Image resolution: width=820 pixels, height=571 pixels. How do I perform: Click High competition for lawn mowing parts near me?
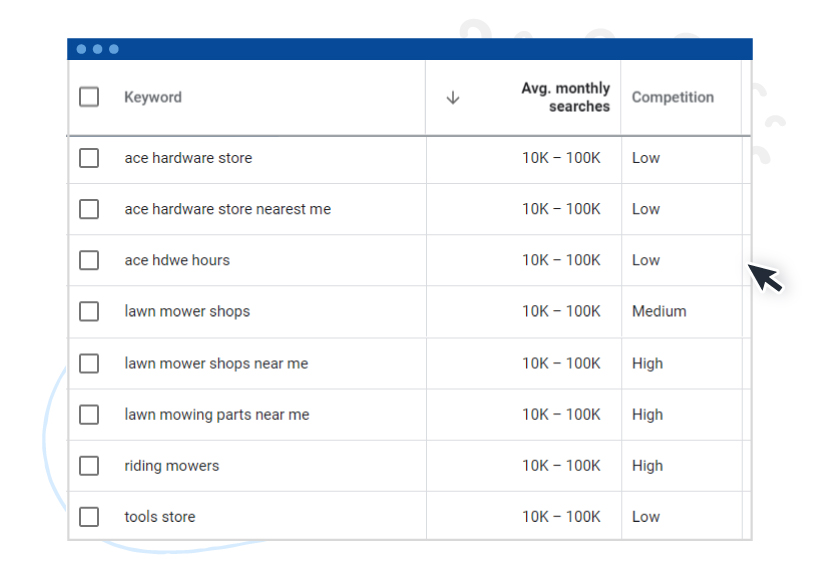(x=647, y=415)
